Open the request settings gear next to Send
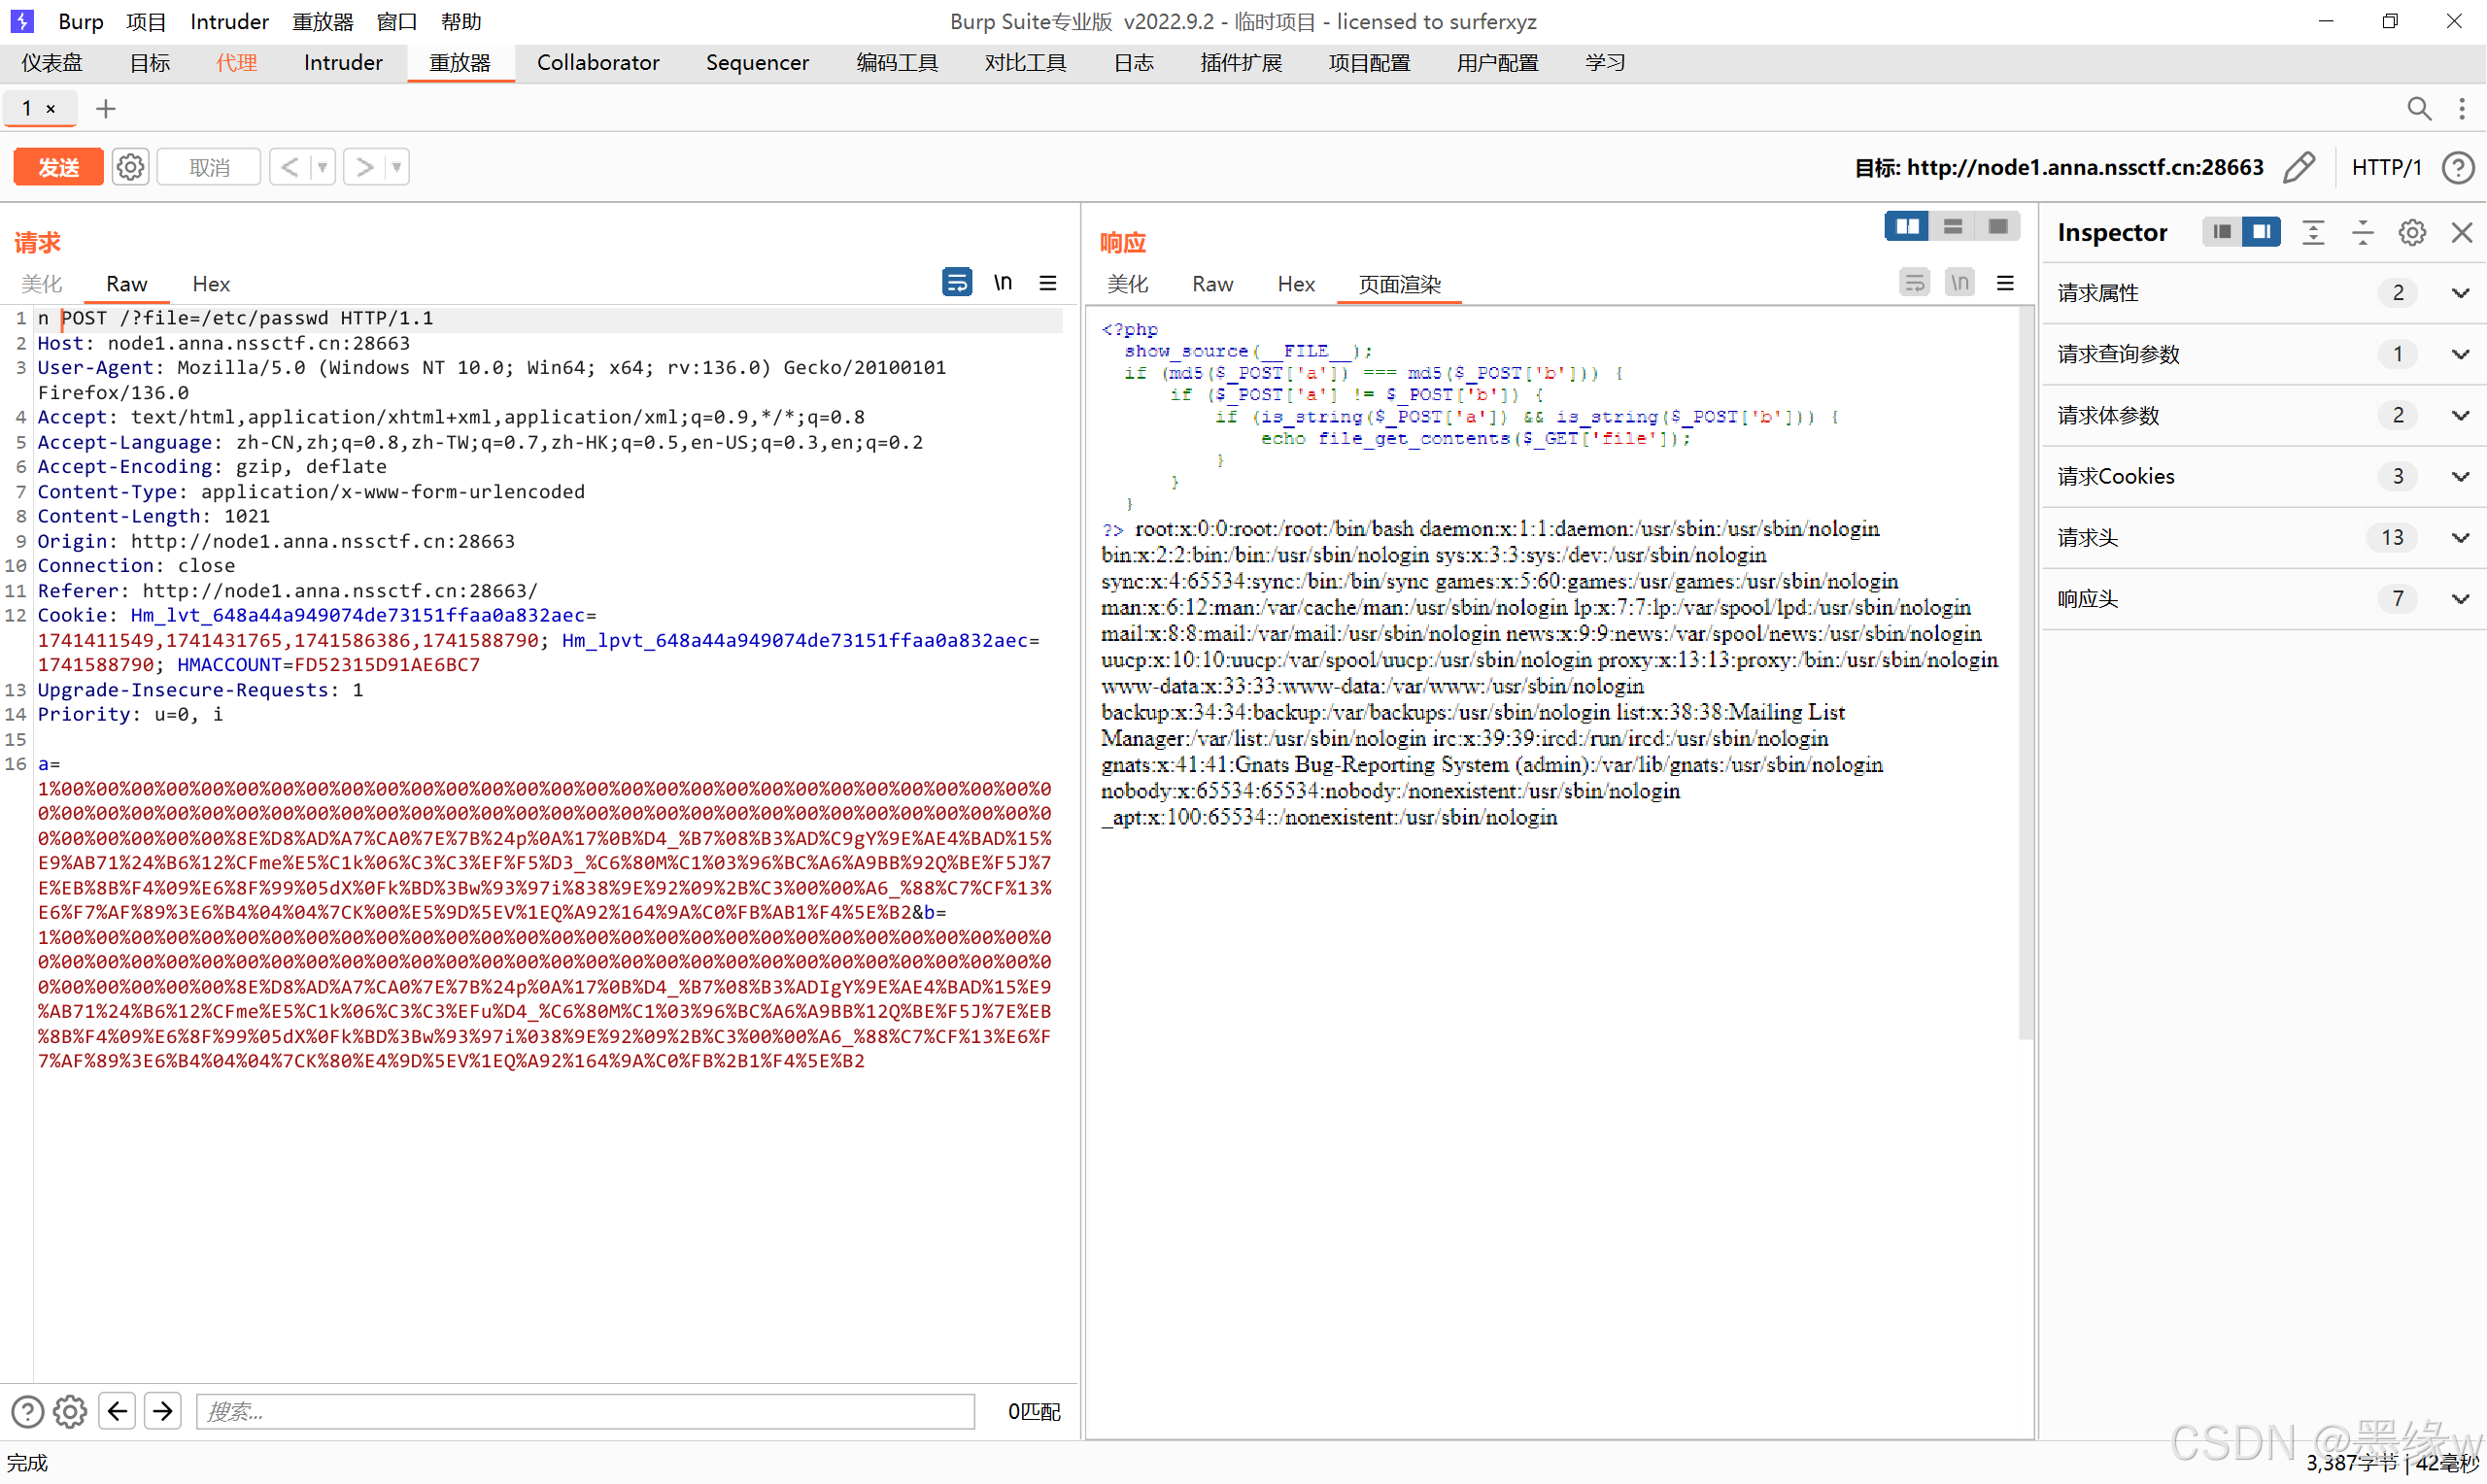2487x1484 pixels. [130, 167]
